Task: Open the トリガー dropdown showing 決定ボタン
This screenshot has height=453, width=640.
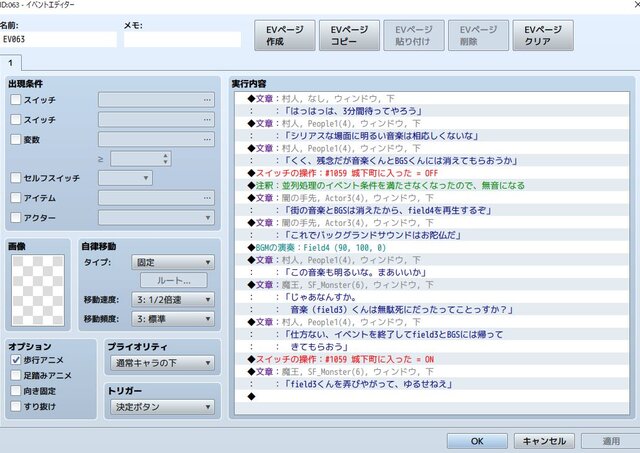Action: [x=162, y=407]
